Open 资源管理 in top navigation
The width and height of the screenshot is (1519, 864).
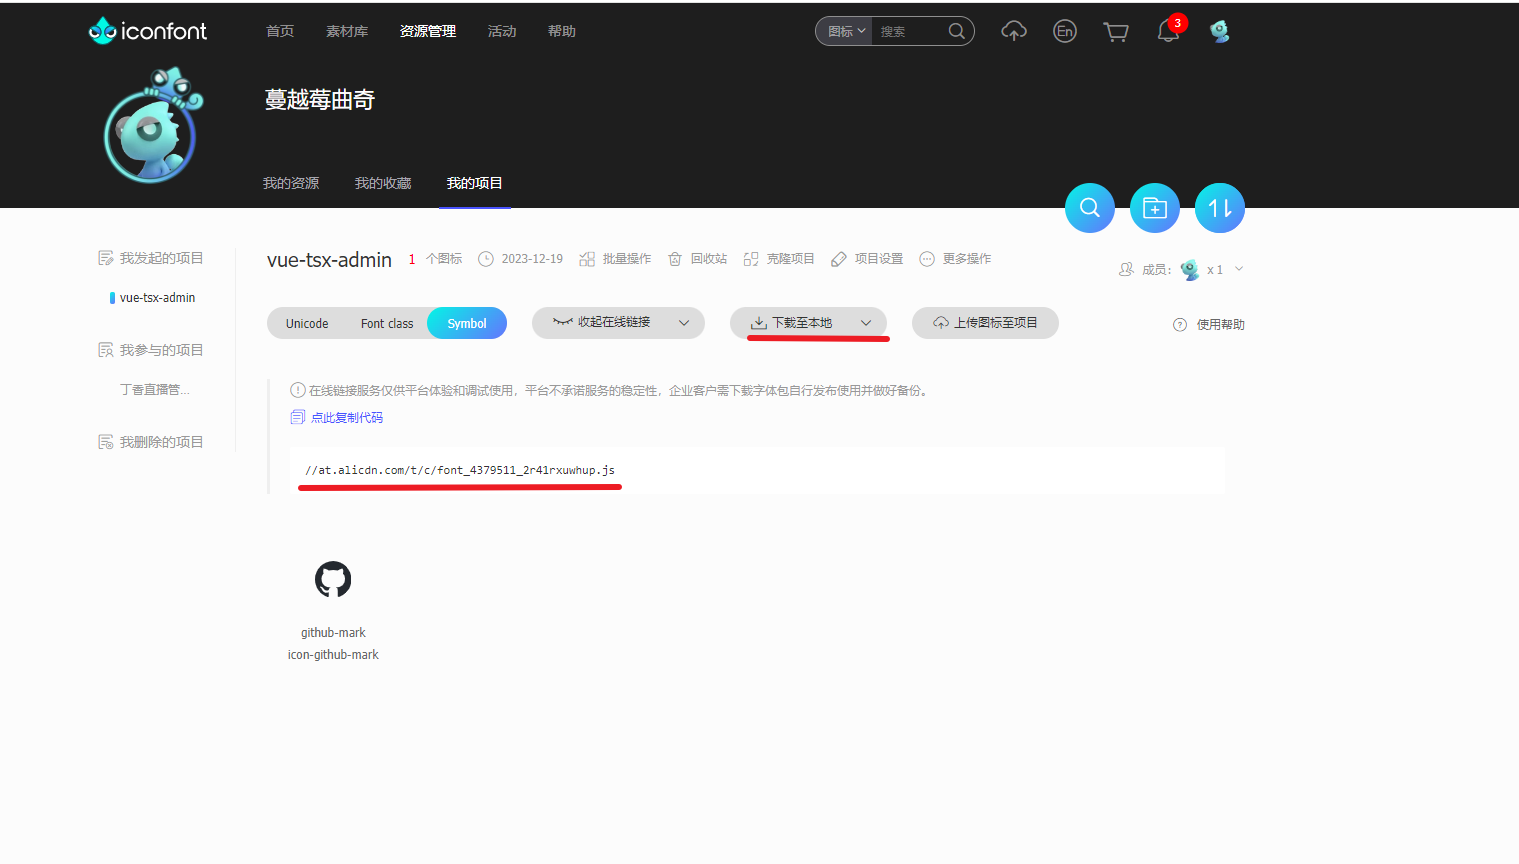(x=428, y=31)
